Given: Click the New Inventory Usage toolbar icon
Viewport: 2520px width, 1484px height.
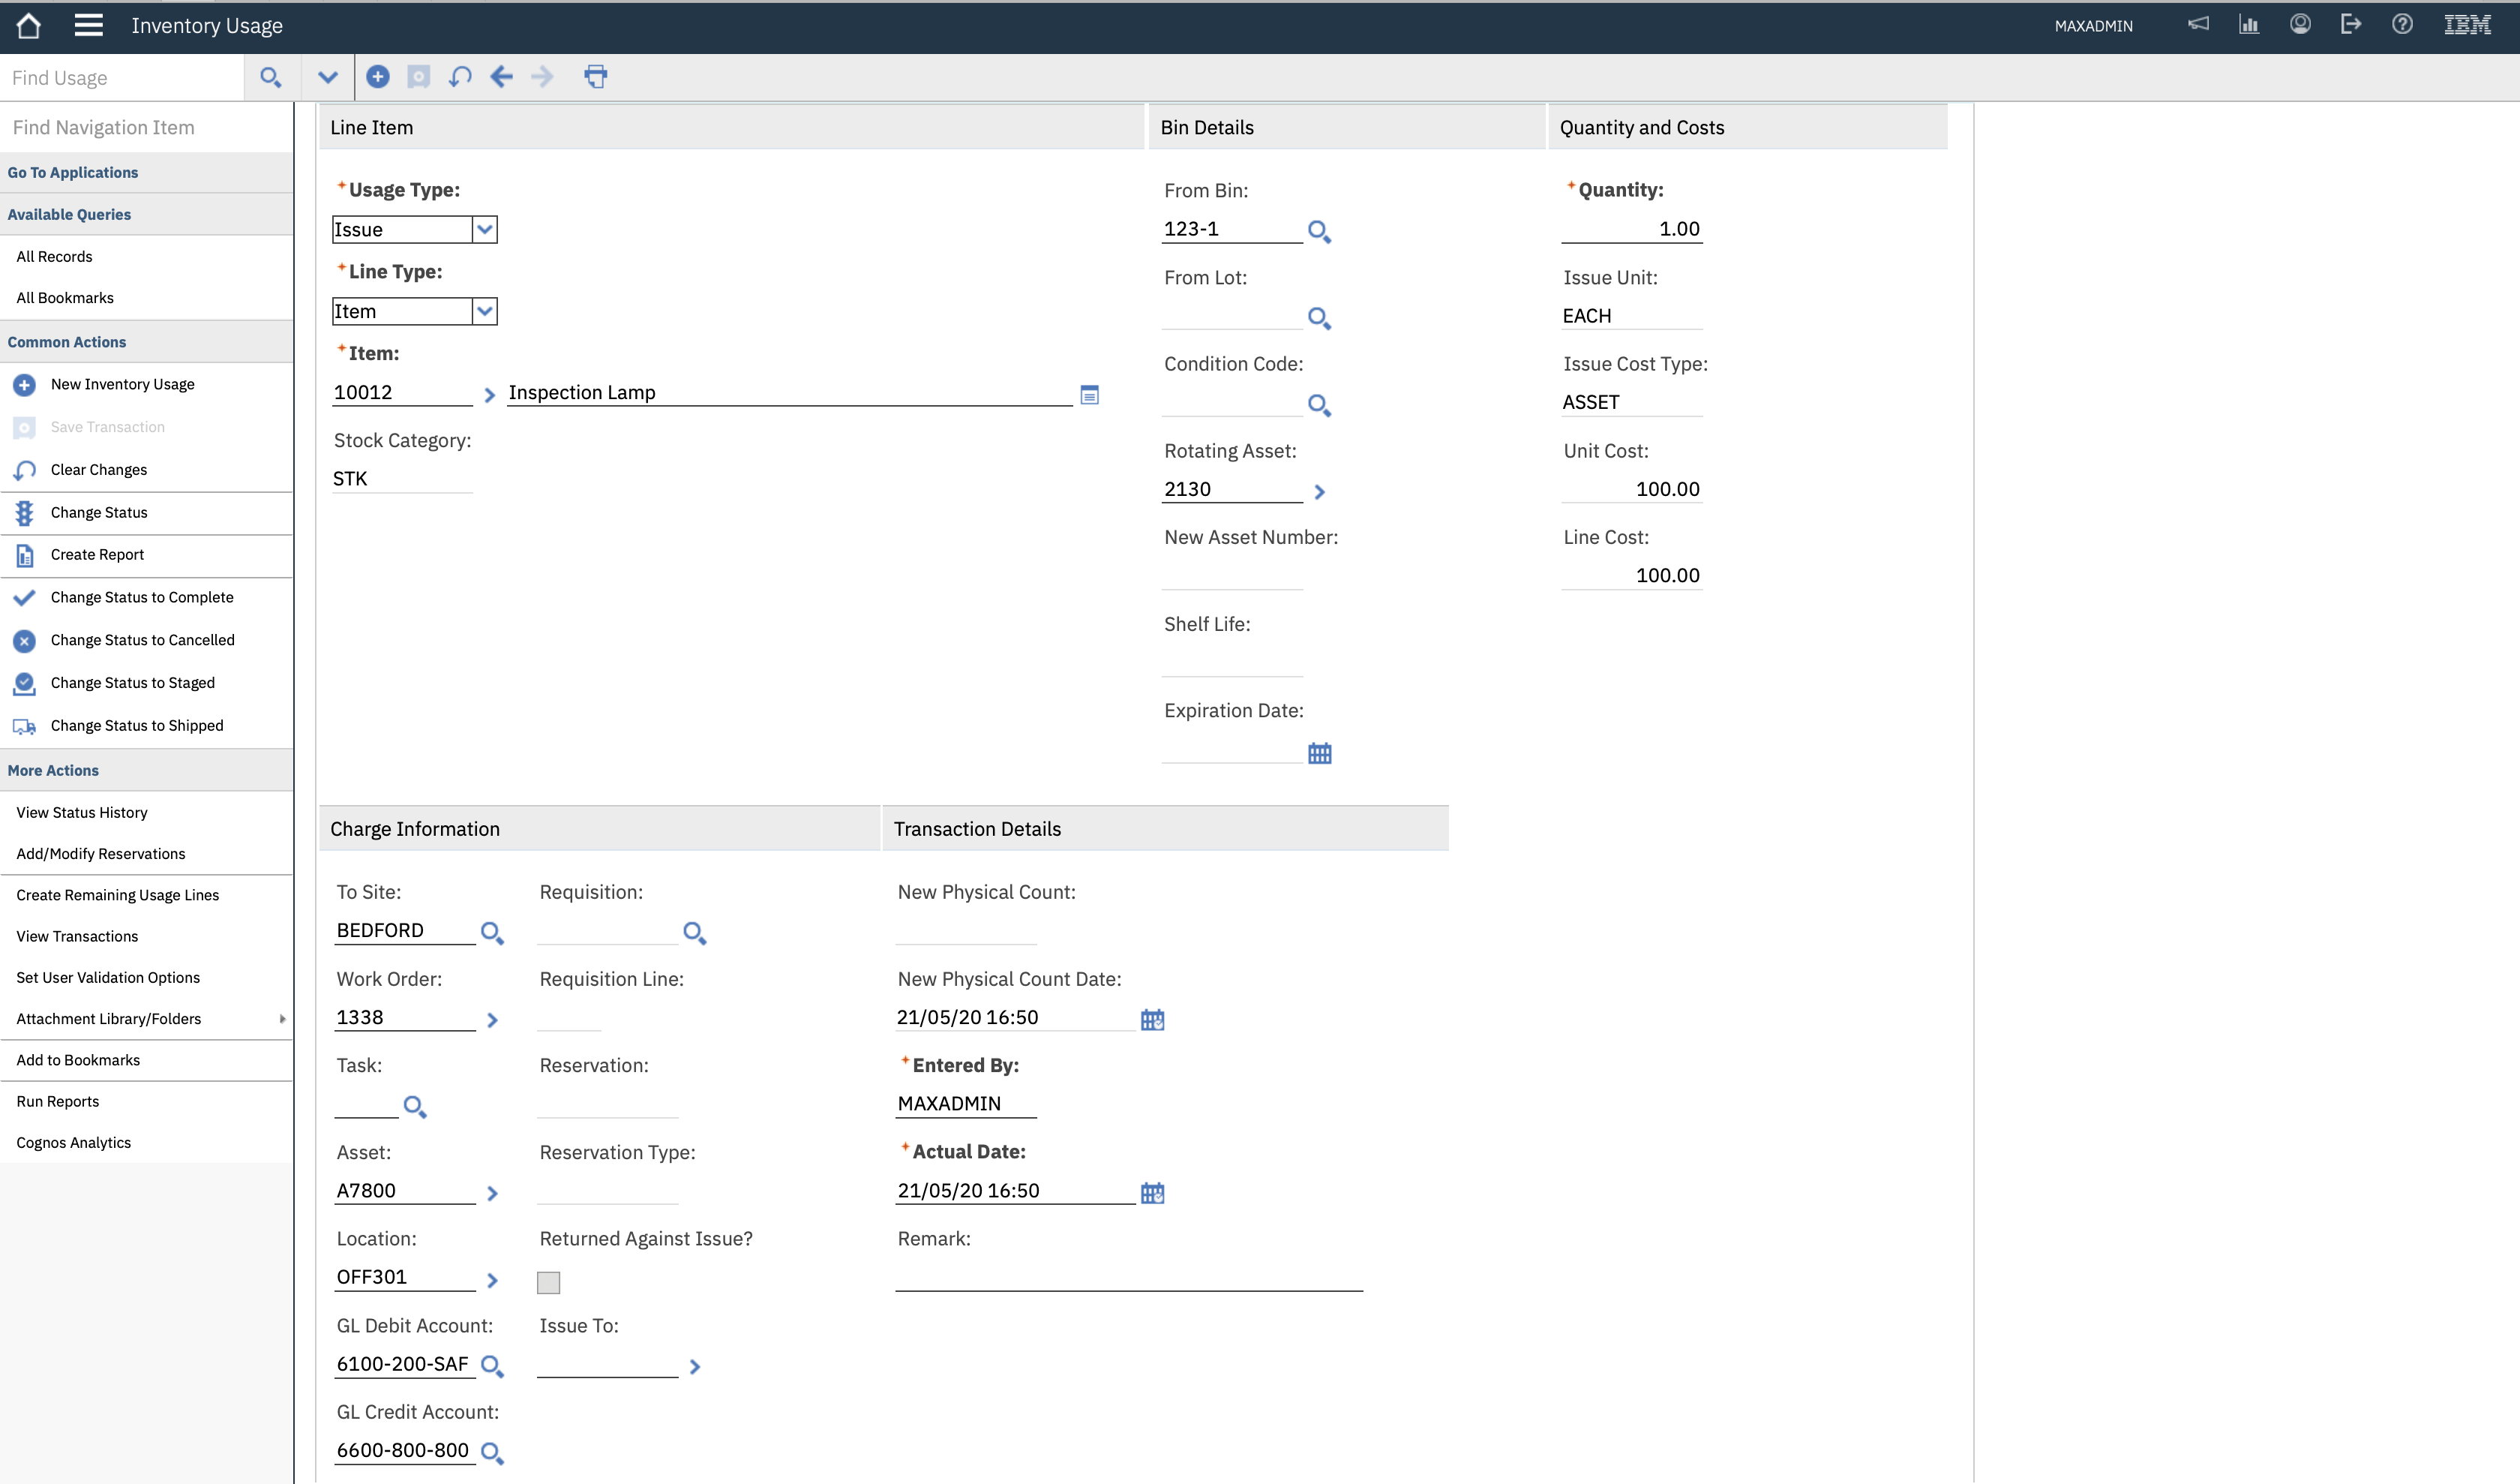Looking at the screenshot, I should [378, 77].
